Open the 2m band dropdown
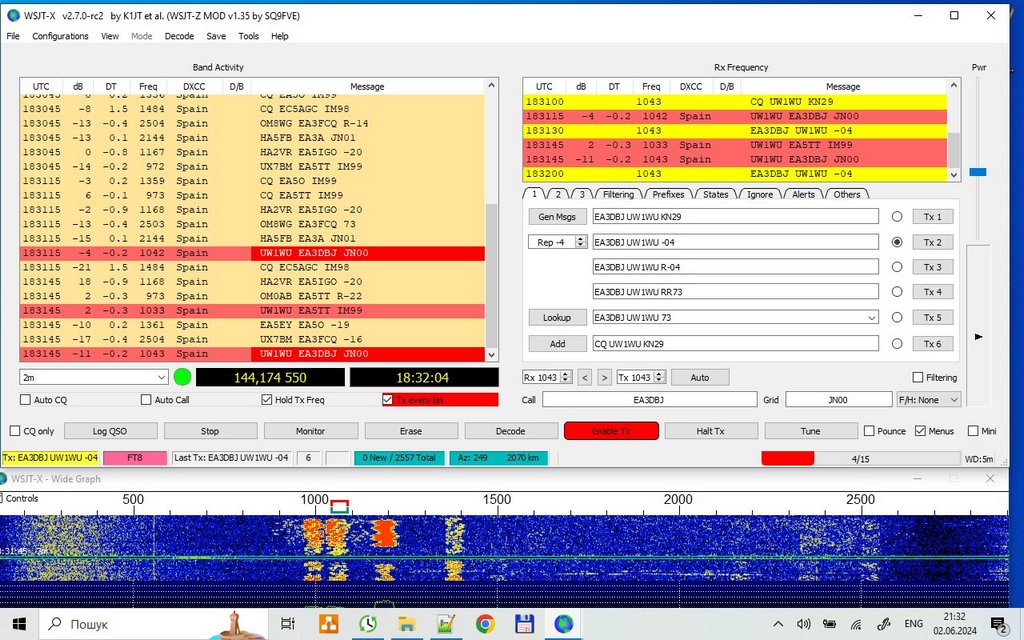 (94, 377)
